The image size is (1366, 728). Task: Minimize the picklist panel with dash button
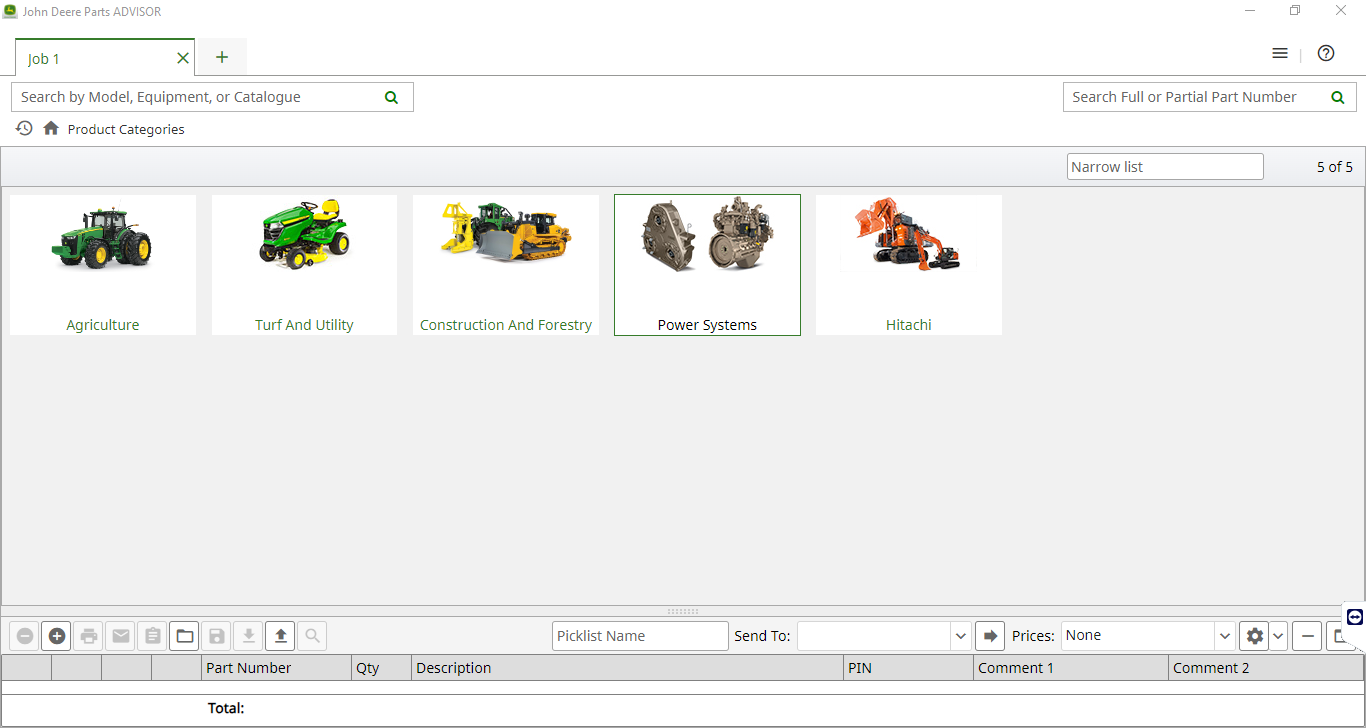coord(1307,636)
